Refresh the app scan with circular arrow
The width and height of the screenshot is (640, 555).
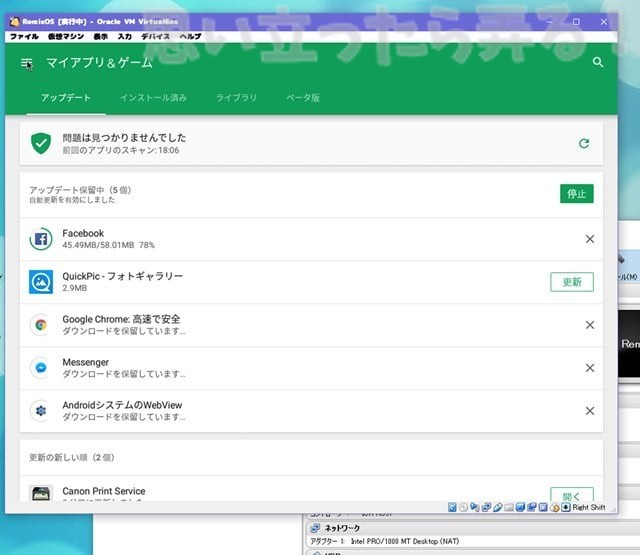coord(584,144)
